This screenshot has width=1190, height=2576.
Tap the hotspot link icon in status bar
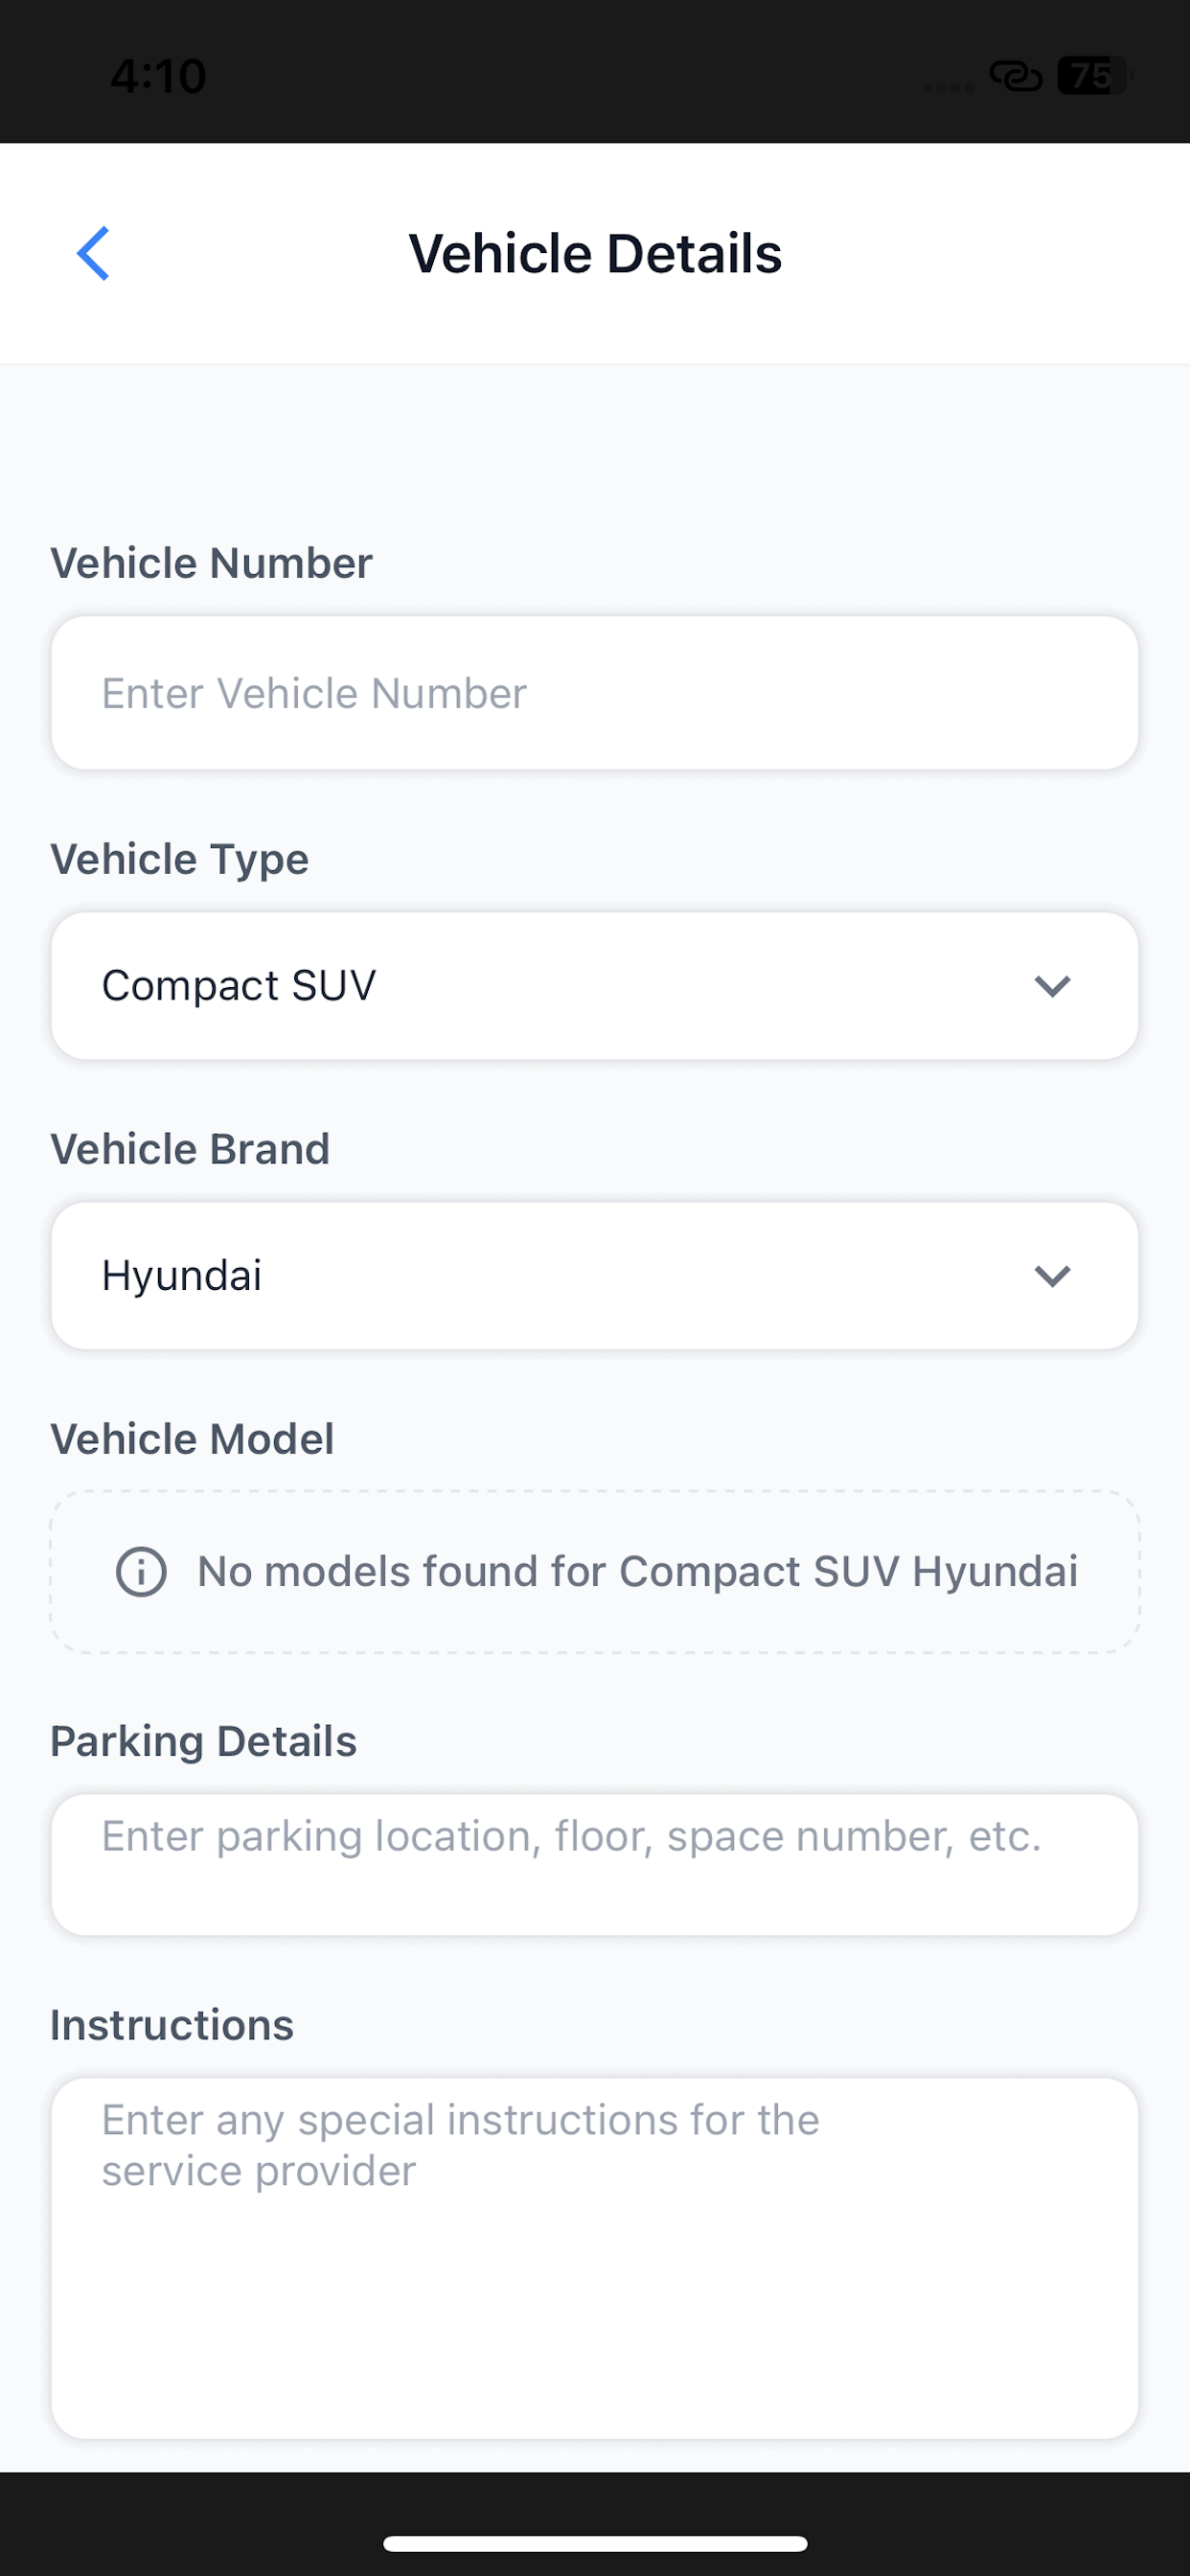tap(1015, 75)
